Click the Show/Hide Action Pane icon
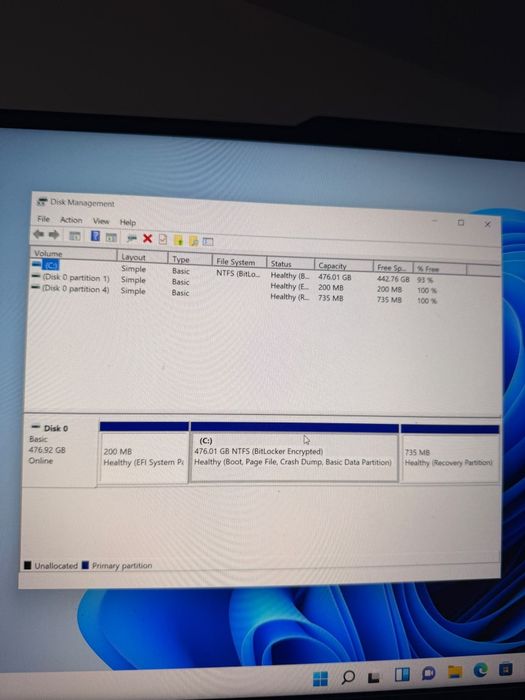 pos(111,237)
